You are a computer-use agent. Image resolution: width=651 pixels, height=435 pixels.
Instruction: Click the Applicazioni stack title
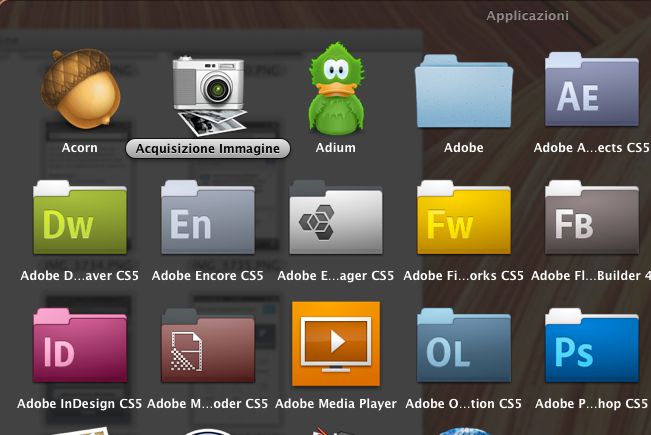pyautogui.click(x=528, y=16)
